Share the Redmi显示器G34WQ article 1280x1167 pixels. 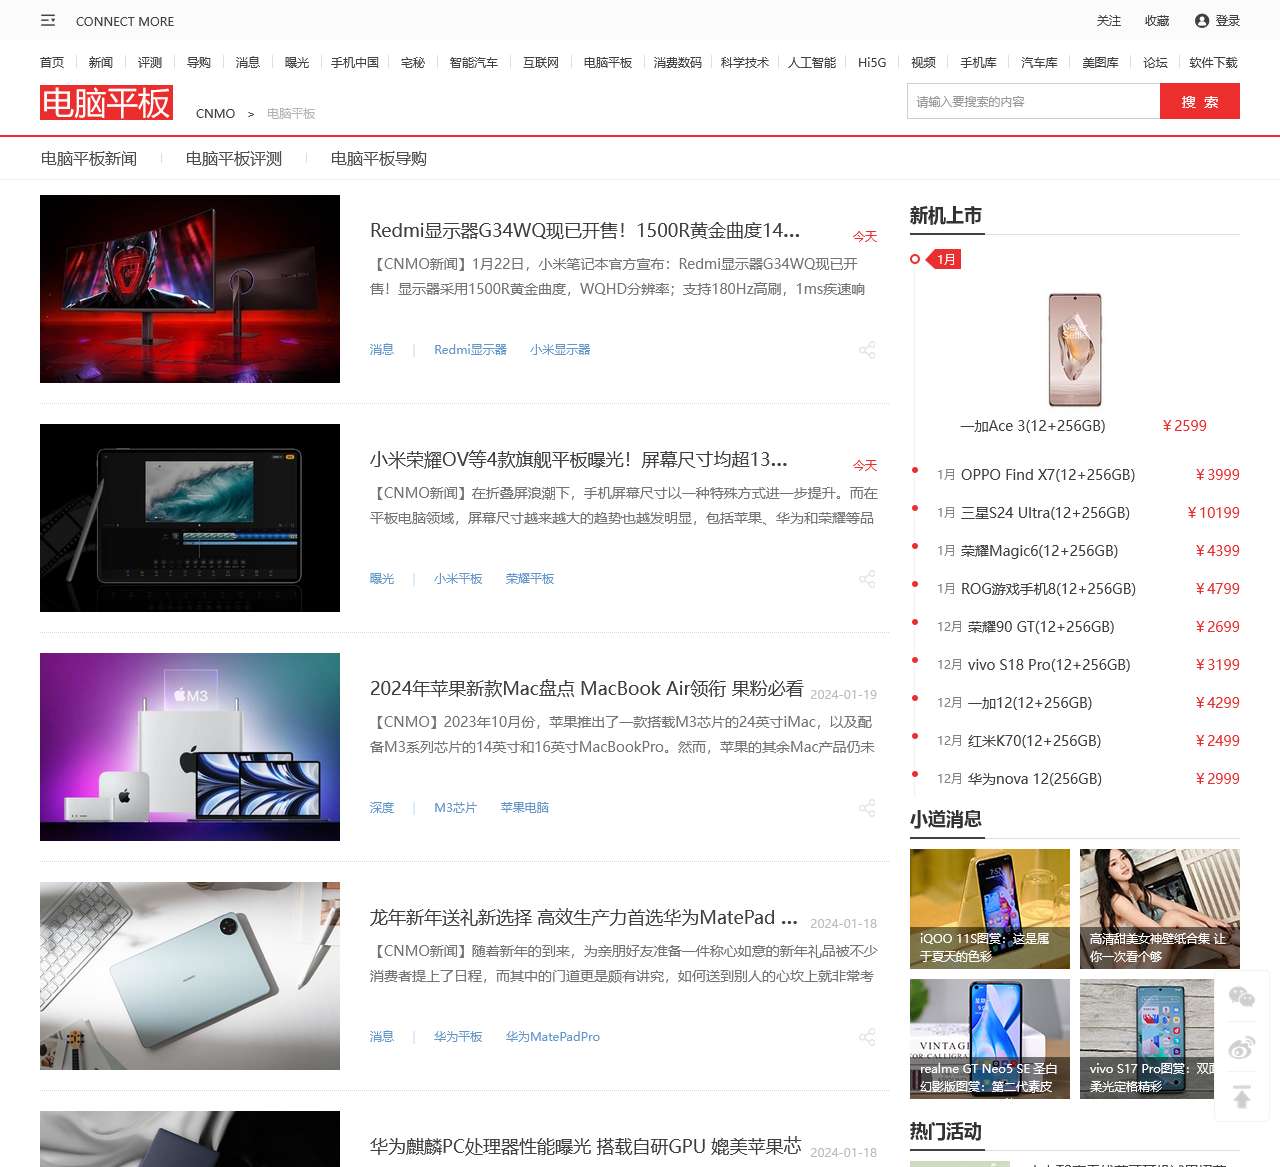[x=868, y=349]
